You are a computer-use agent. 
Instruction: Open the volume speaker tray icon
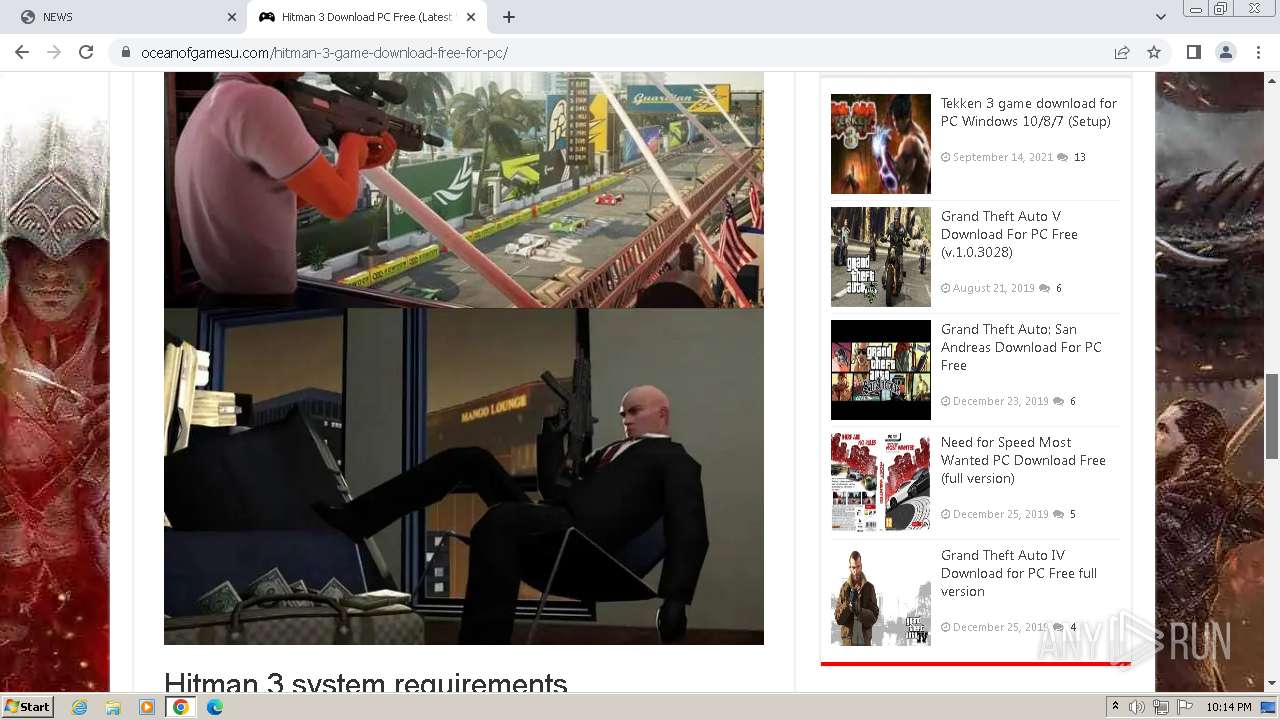tap(1137, 707)
